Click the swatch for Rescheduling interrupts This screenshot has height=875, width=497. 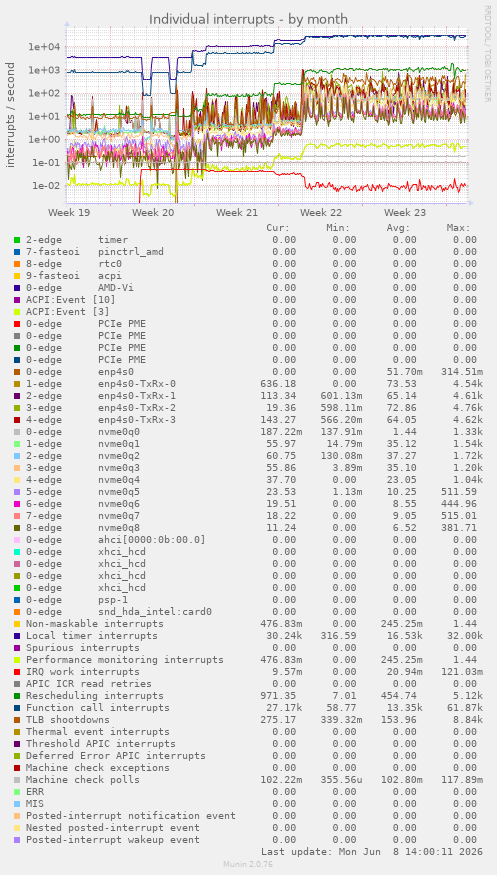tap(17, 696)
